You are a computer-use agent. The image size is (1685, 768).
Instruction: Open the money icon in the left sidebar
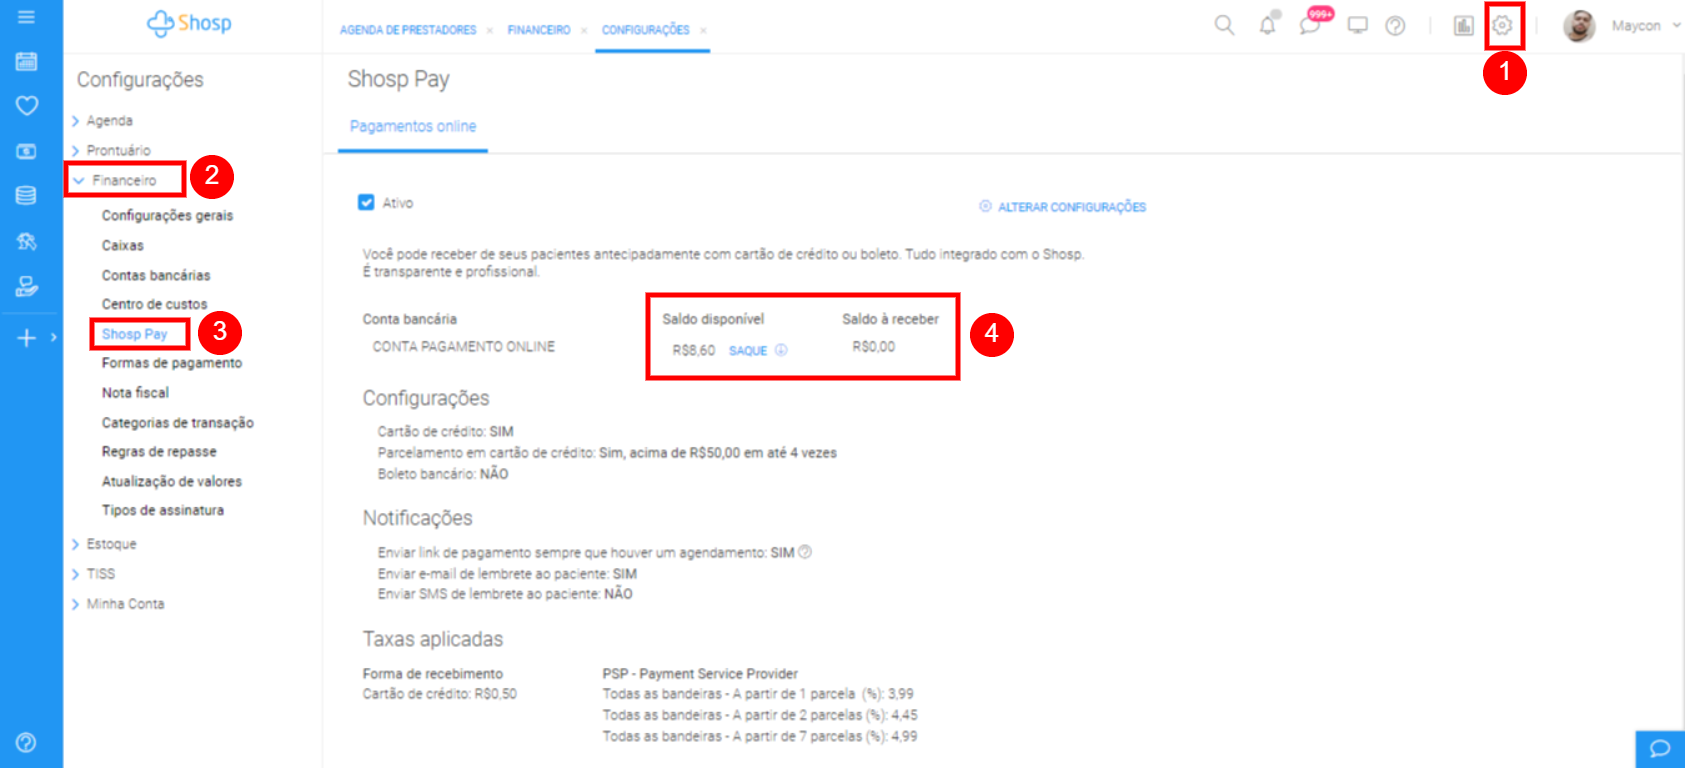[x=27, y=151]
